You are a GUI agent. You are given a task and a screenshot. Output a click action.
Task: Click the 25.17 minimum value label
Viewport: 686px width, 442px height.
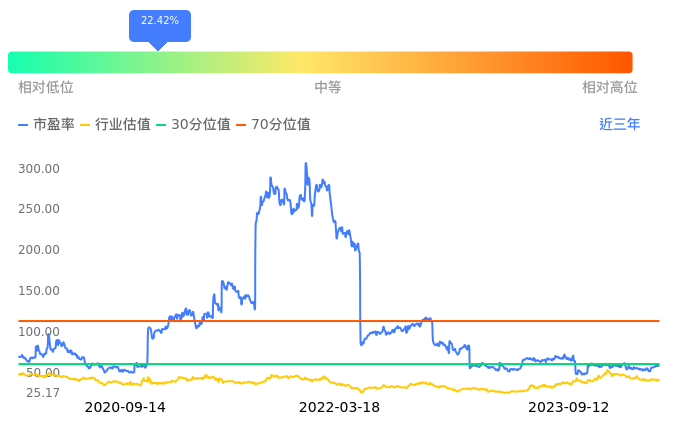[x=42, y=393]
